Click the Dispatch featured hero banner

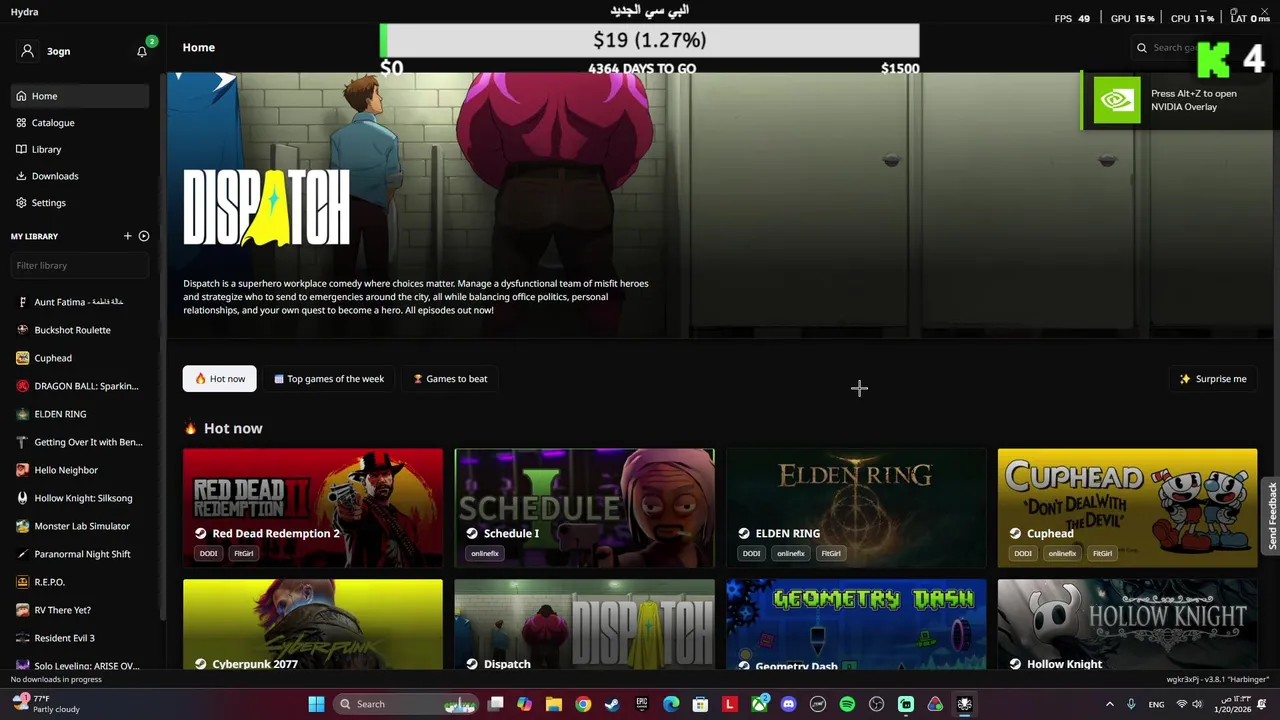tap(720, 205)
